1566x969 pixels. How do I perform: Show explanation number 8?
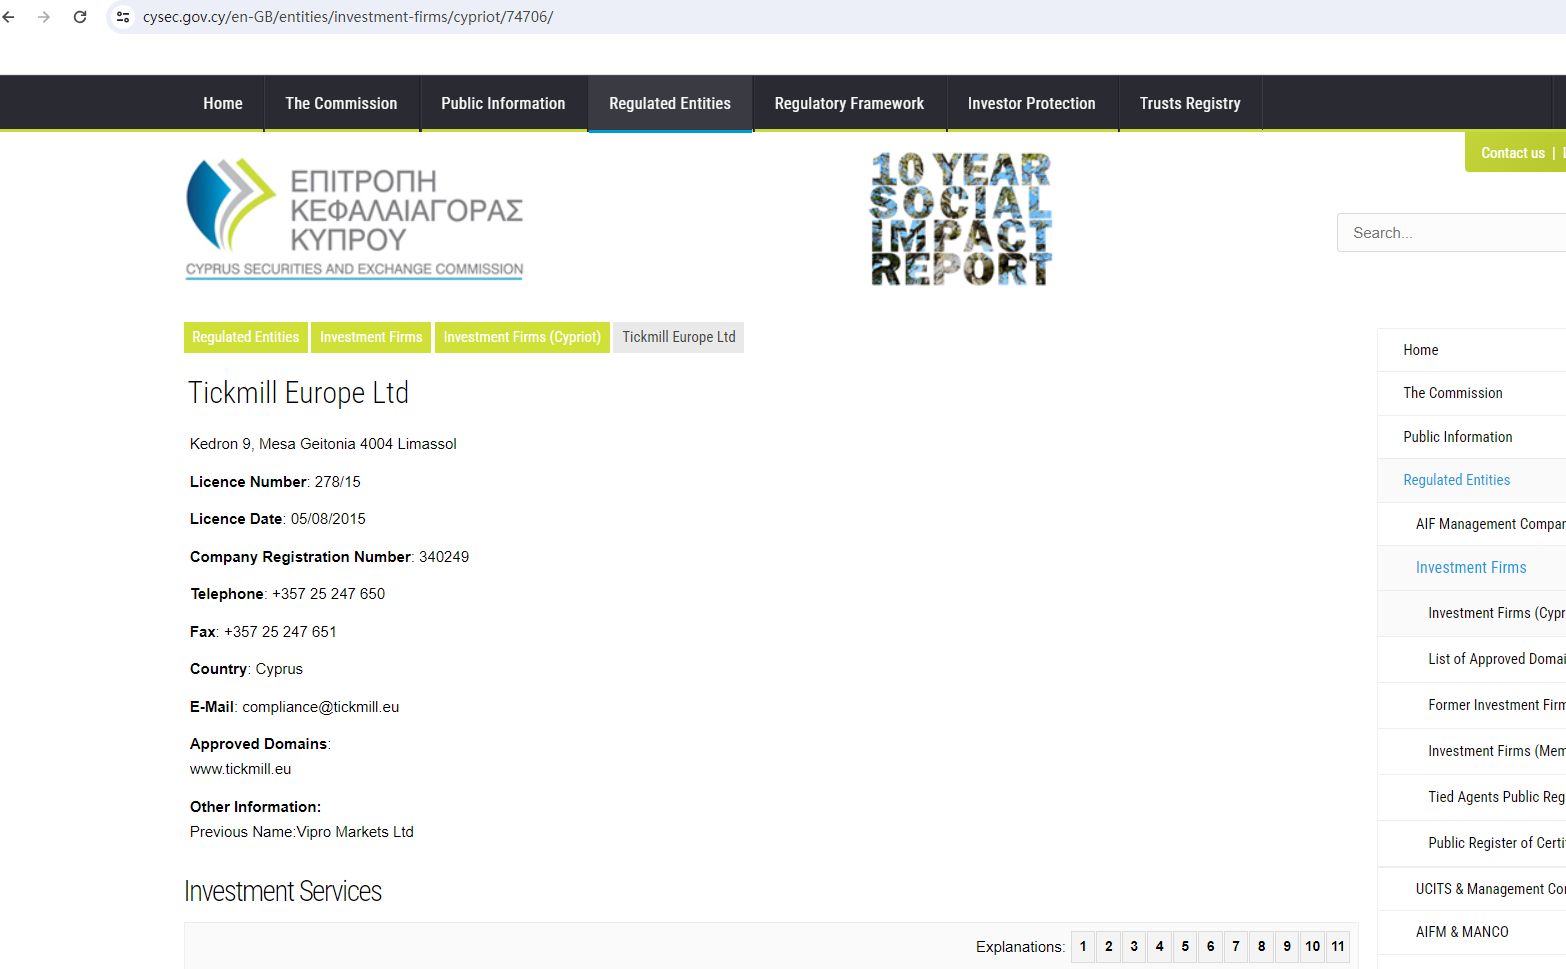1262,947
